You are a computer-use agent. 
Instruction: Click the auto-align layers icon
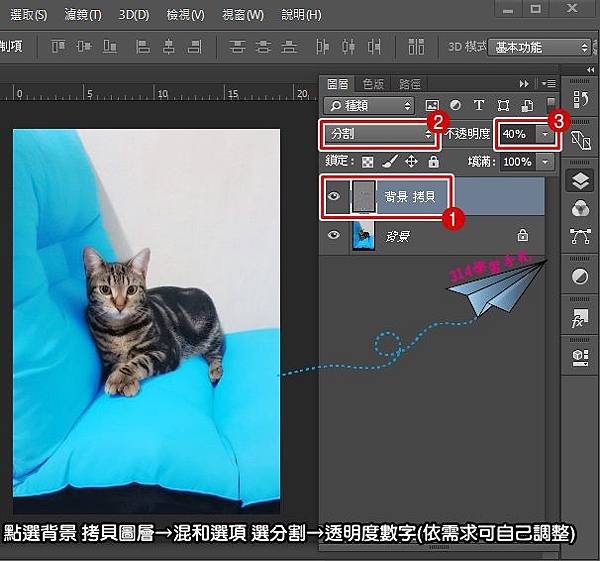click(416, 47)
